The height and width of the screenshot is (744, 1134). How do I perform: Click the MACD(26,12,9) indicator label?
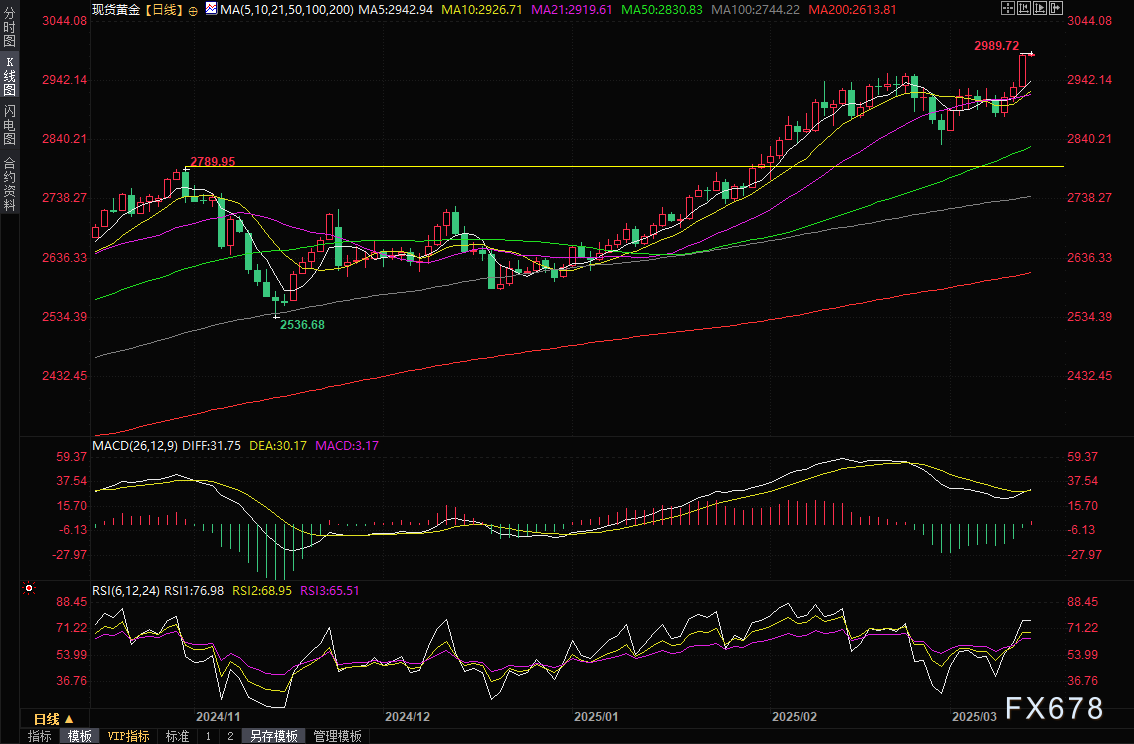click(x=135, y=444)
